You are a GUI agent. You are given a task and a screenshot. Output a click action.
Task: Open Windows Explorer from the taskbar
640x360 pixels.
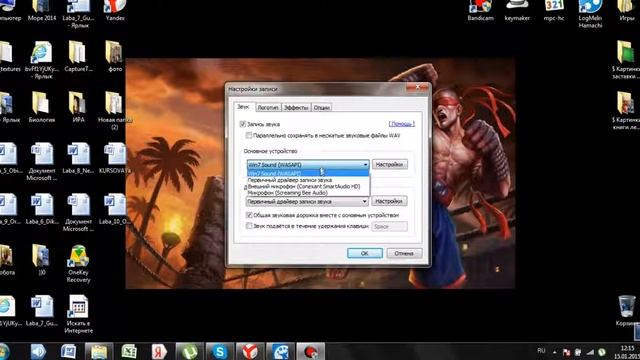point(99,351)
